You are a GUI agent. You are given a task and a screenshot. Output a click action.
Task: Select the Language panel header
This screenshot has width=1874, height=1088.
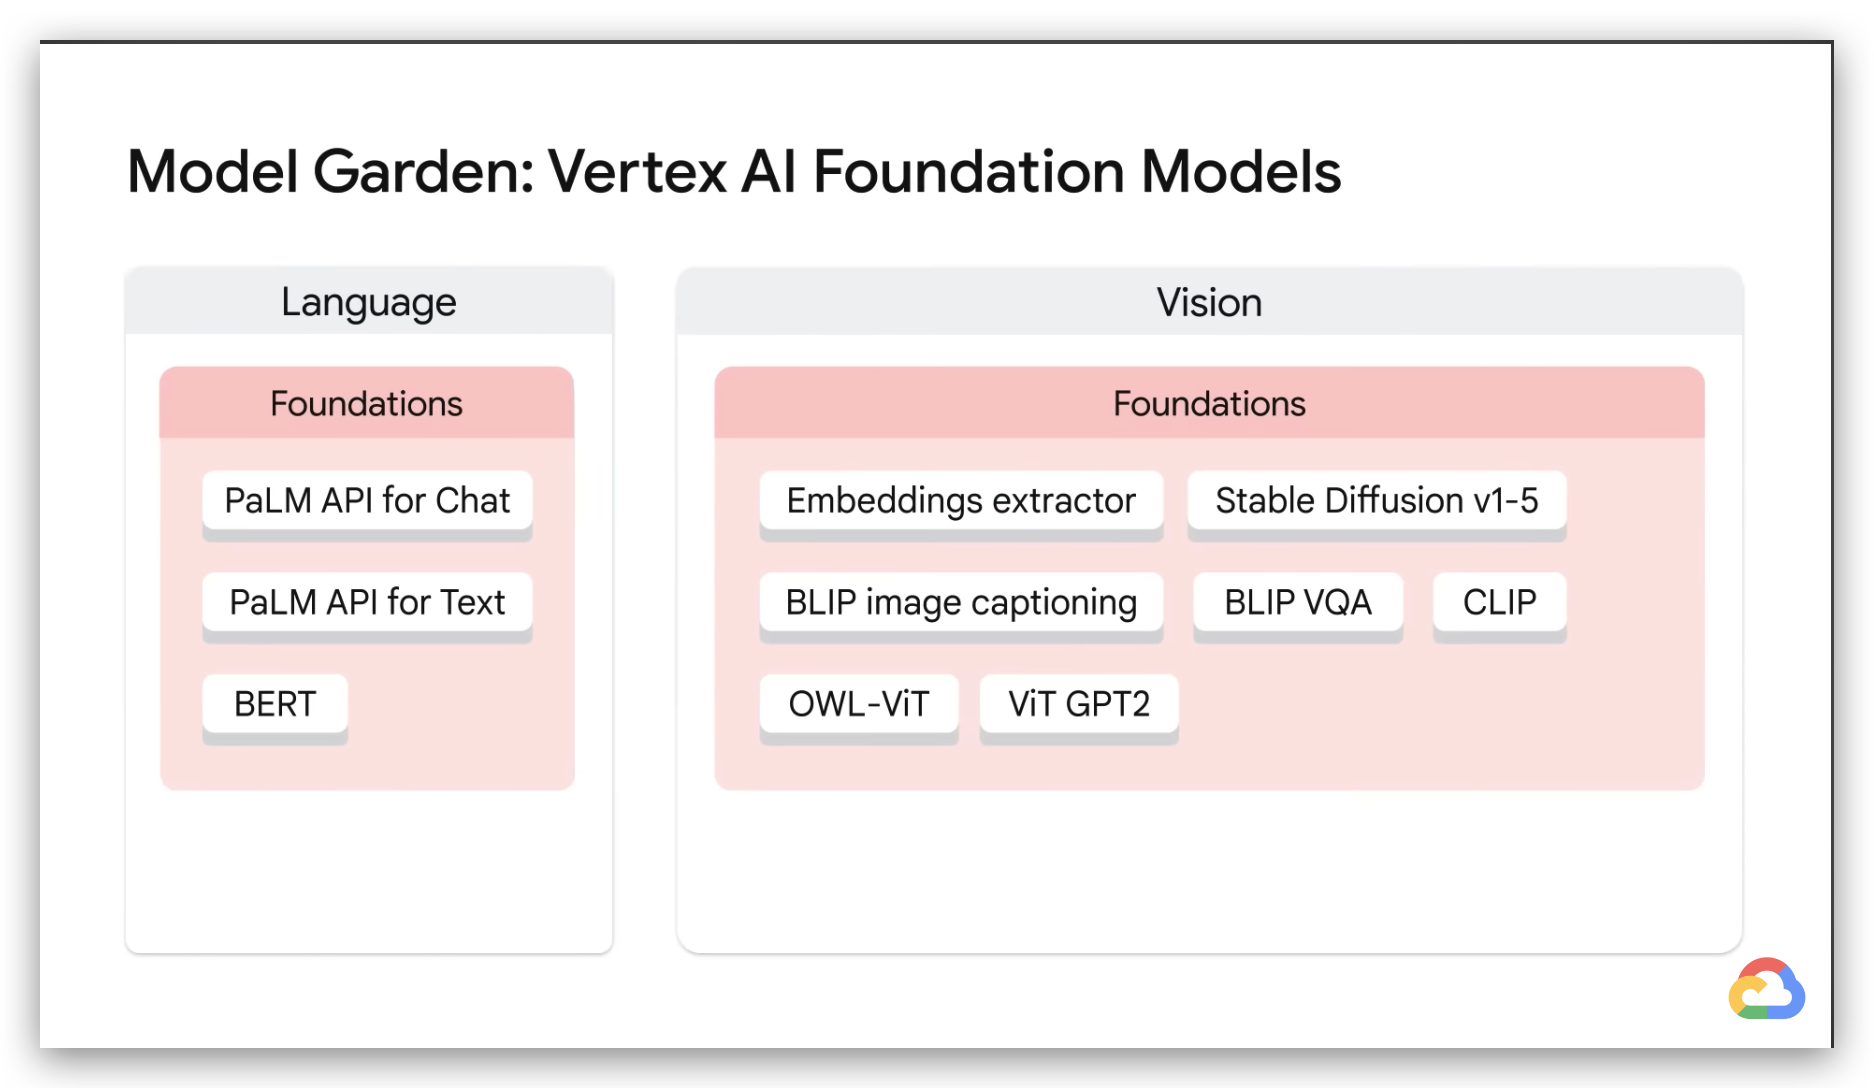[369, 301]
